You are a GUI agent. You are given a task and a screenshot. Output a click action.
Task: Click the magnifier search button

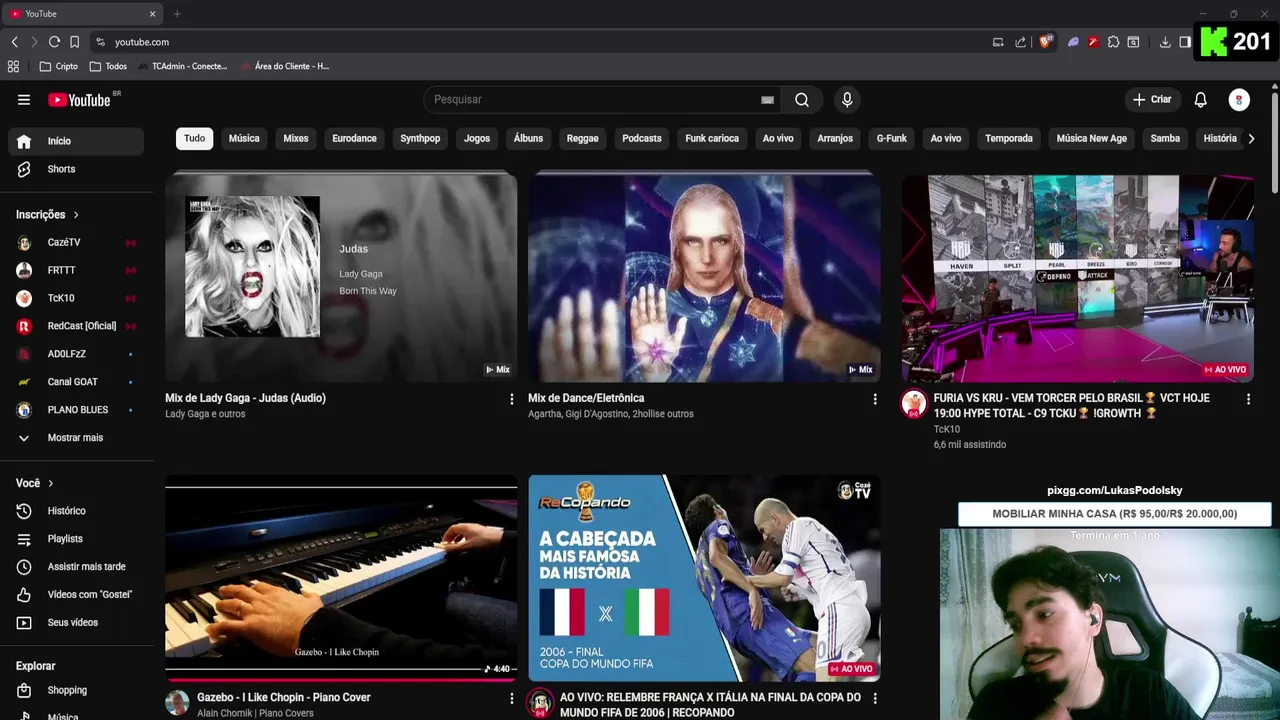tap(802, 99)
